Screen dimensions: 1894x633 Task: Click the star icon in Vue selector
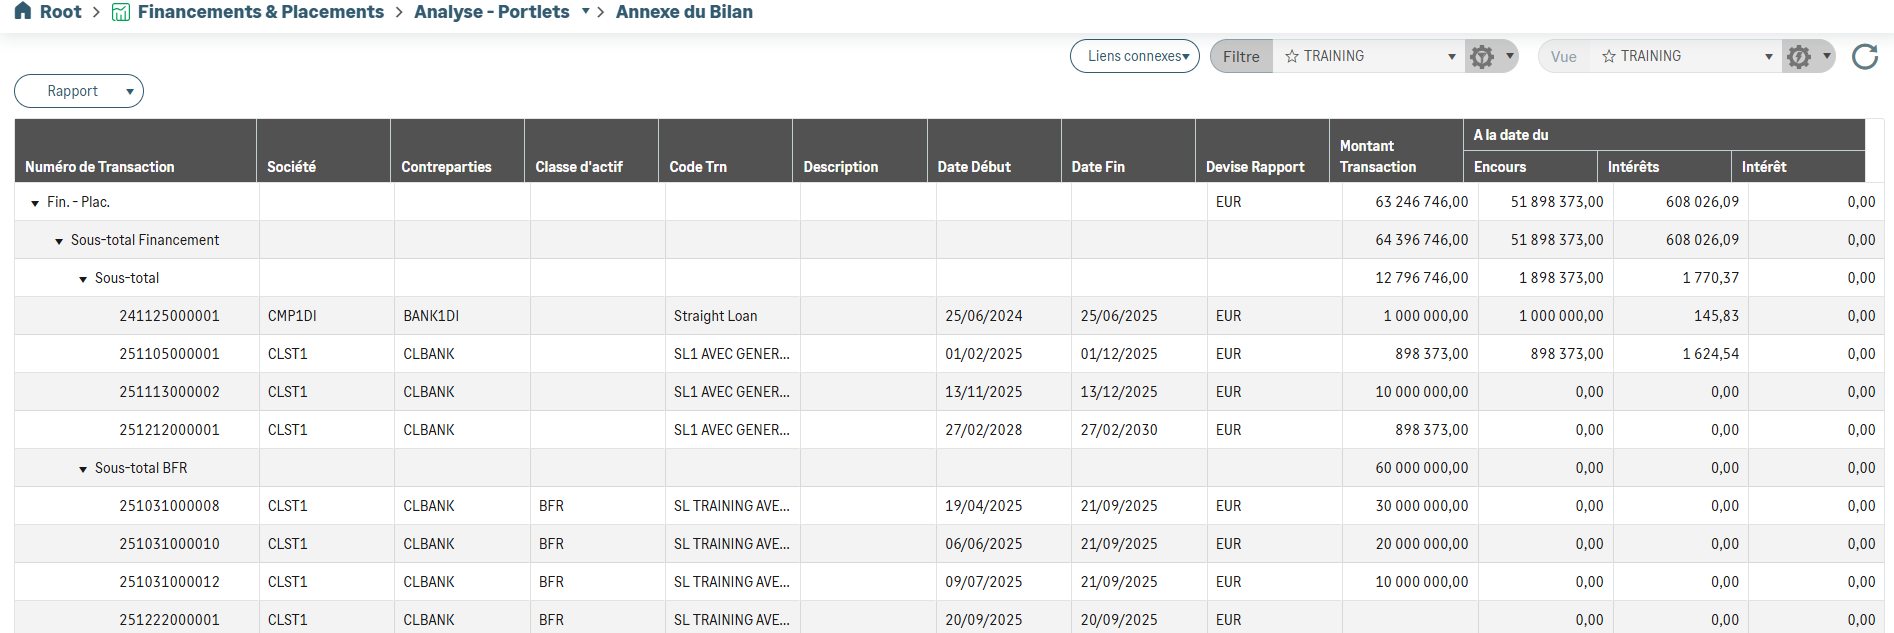pos(1609,57)
